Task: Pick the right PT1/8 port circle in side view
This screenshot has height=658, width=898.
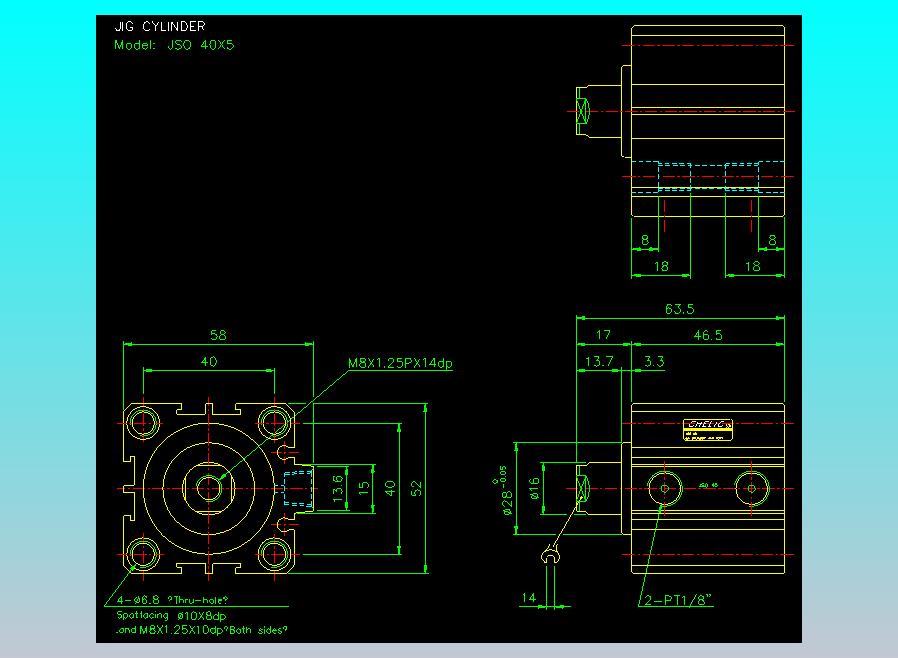Action: click(x=752, y=488)
